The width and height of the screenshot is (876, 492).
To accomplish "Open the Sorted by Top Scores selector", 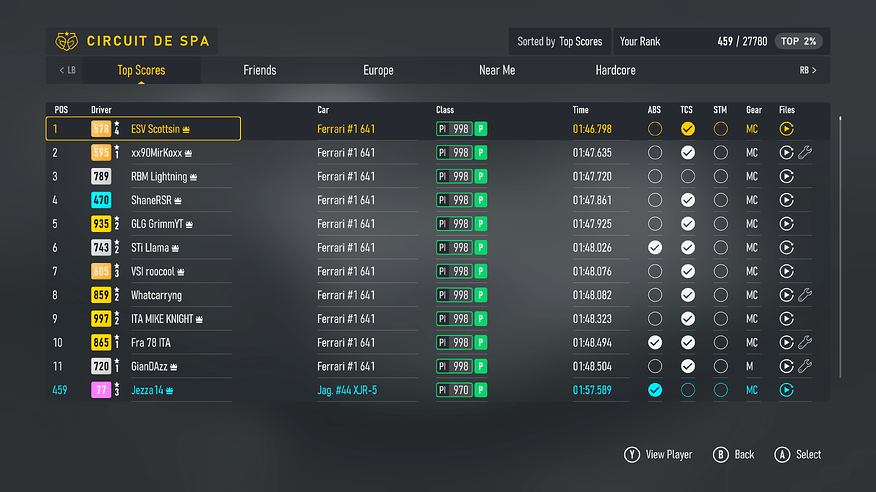I will coord(559,41).
